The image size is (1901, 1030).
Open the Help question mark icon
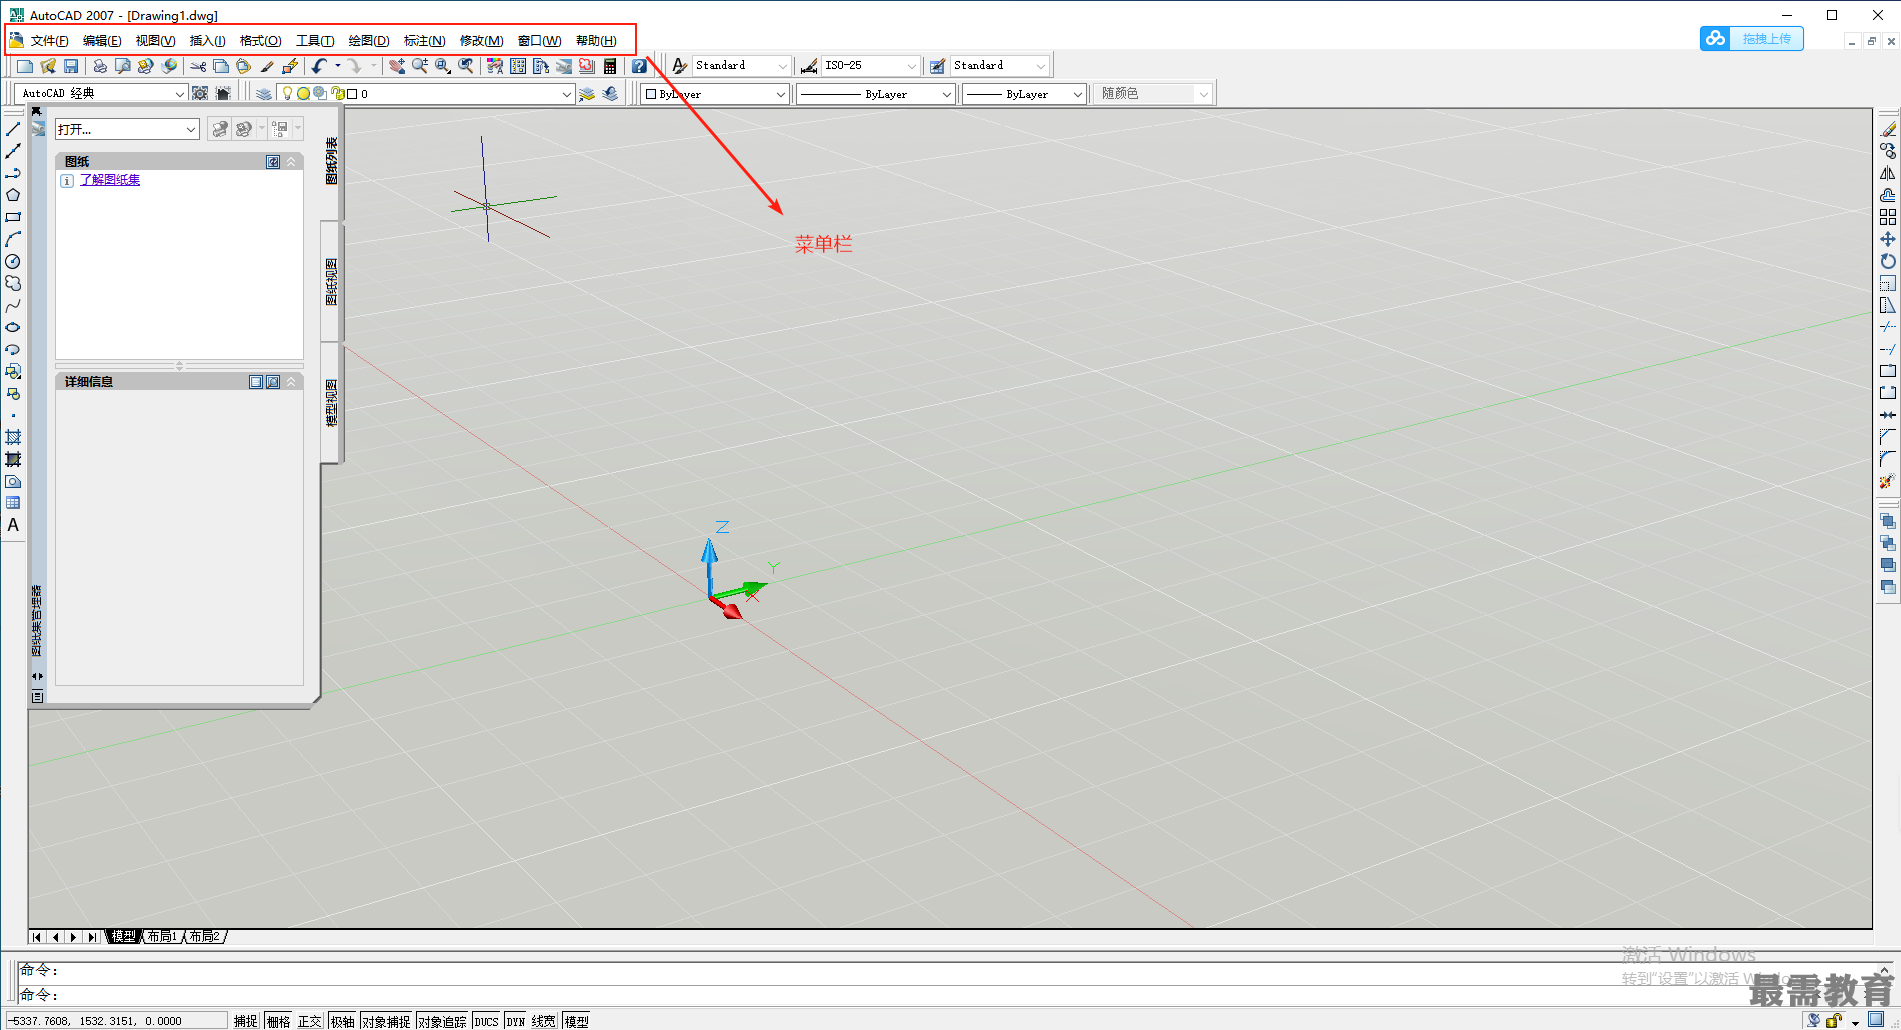point(639,66)
